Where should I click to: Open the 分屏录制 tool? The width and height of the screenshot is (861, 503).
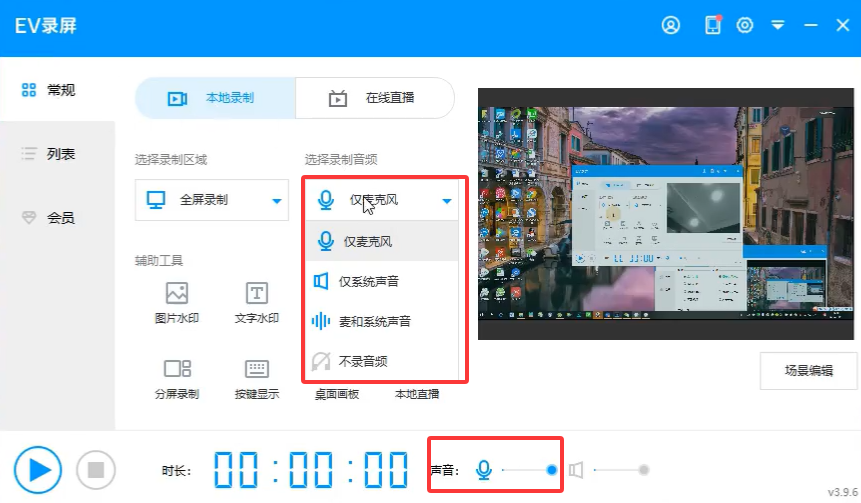point(177,379)
